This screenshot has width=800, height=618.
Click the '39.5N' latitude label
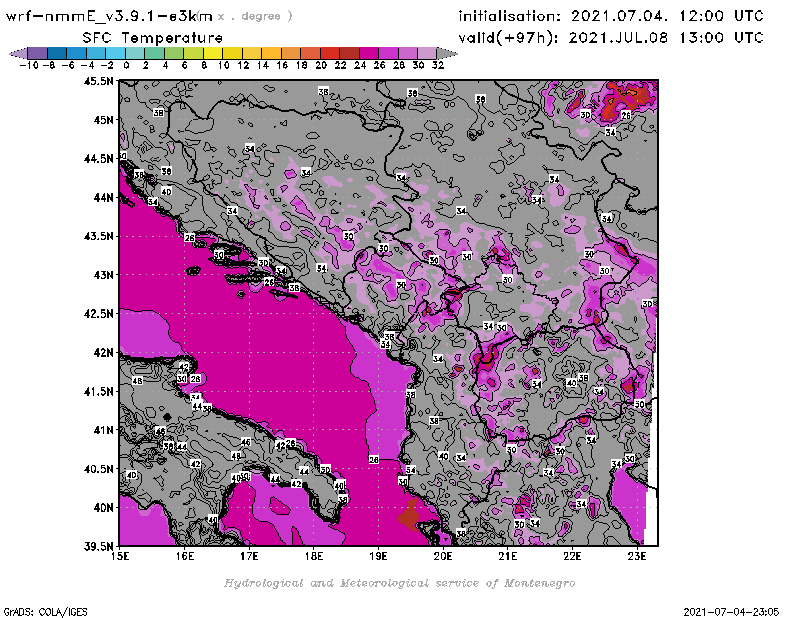[x=98, y=547]
